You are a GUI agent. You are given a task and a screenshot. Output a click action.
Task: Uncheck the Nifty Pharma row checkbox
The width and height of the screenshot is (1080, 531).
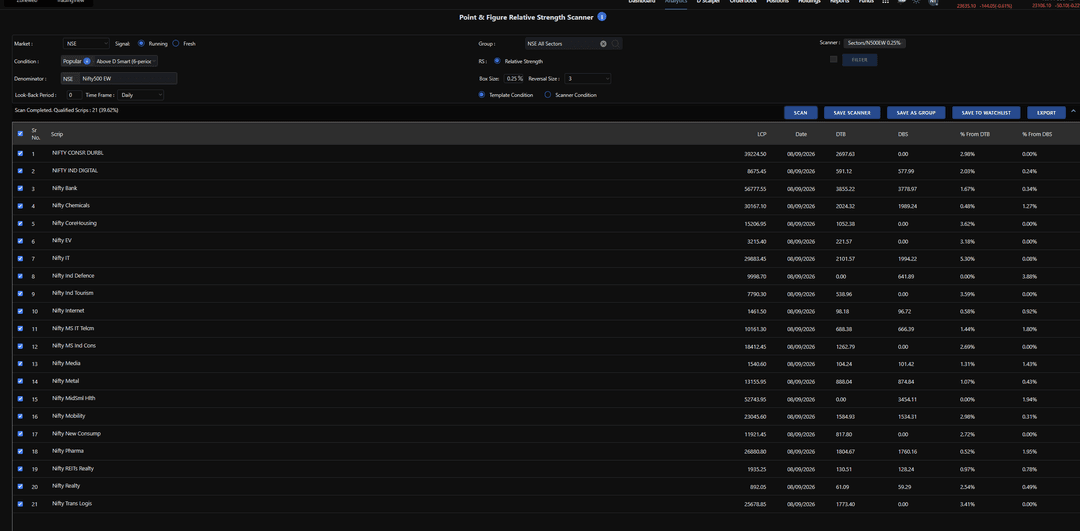(x=20, y=451)
